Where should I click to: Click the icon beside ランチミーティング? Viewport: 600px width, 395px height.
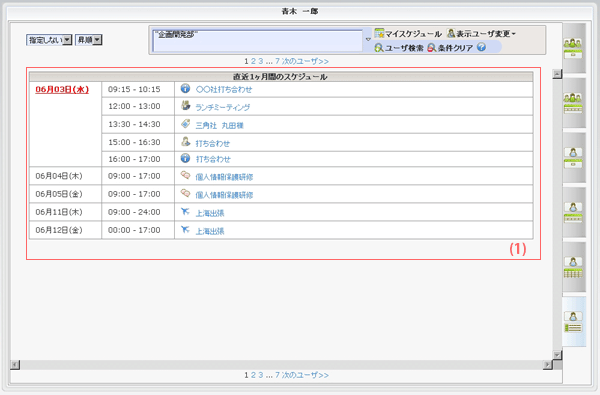pos(186,106)
